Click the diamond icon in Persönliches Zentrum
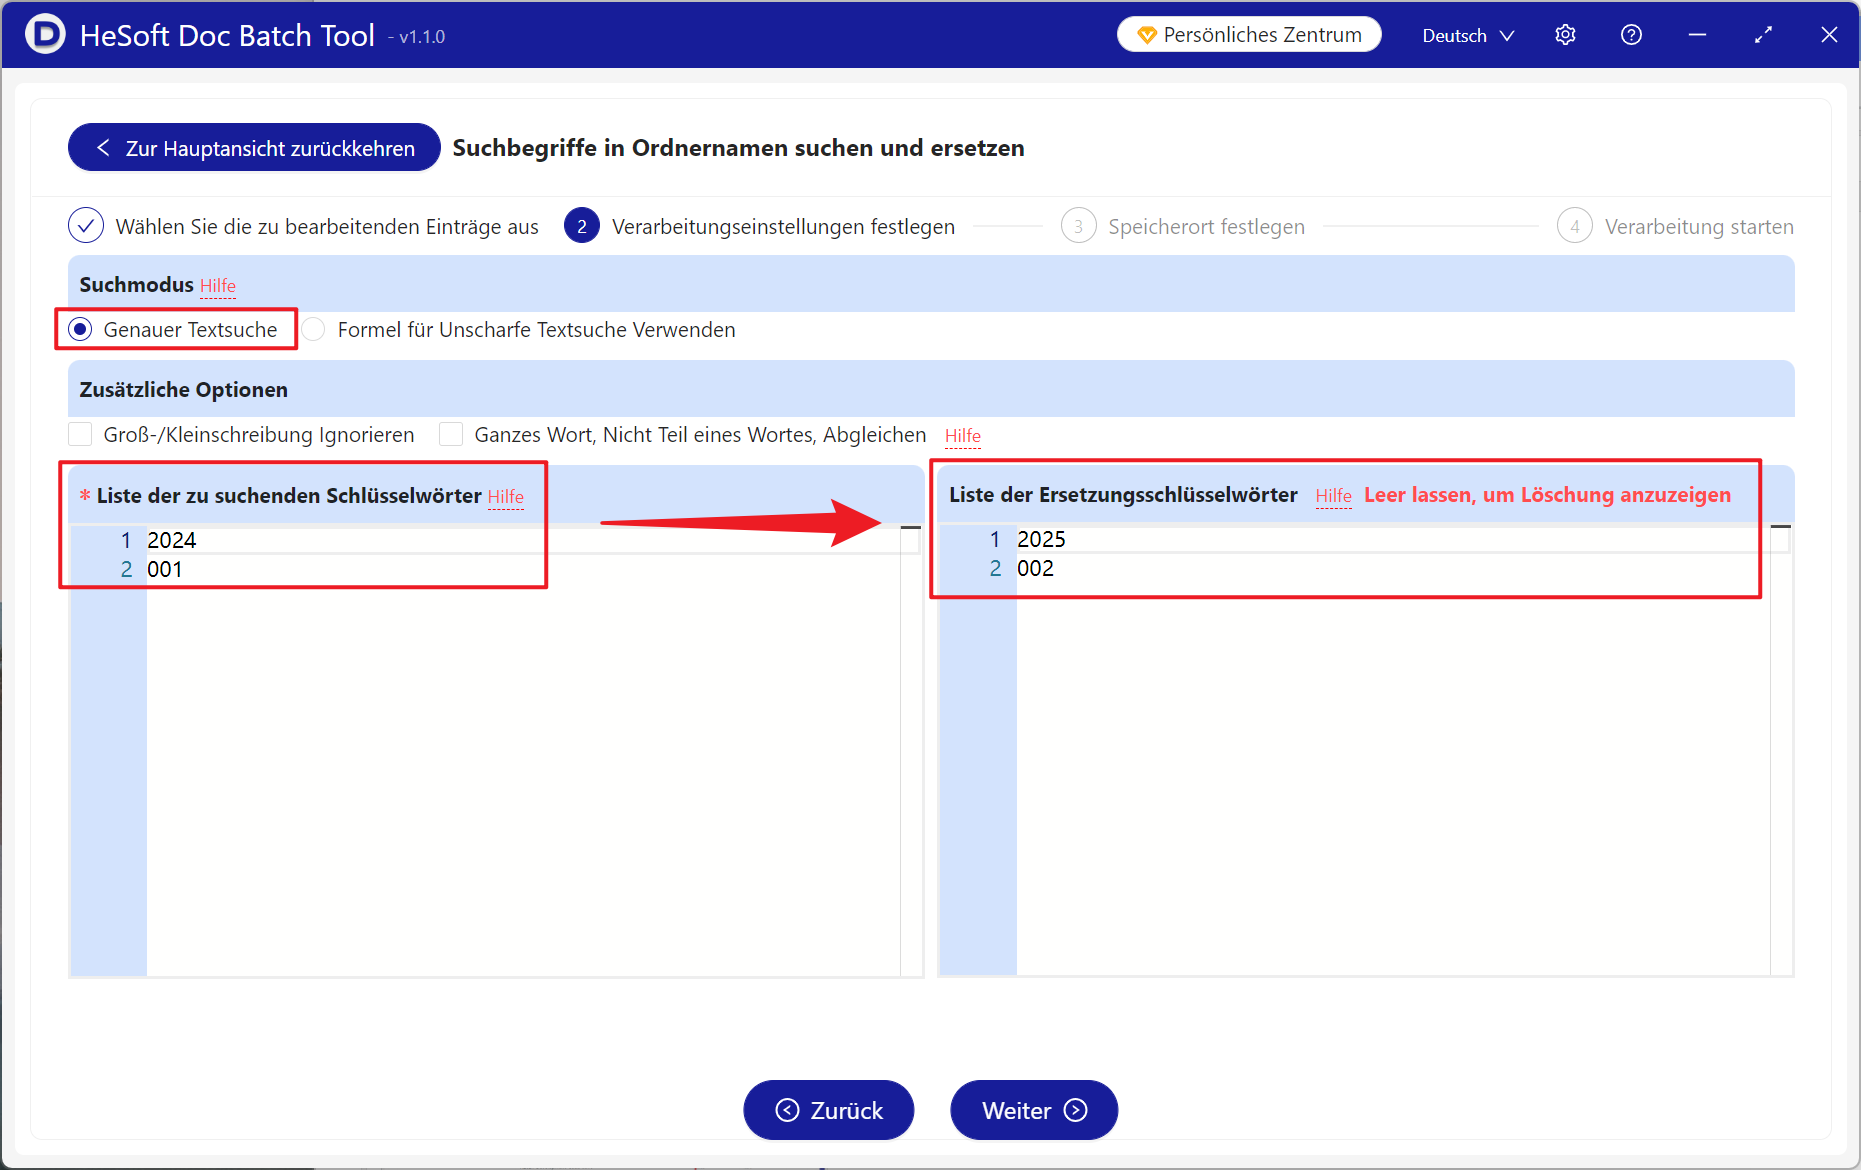1861x1170 pixels. pyautogui.click(x=1147, y=35)
